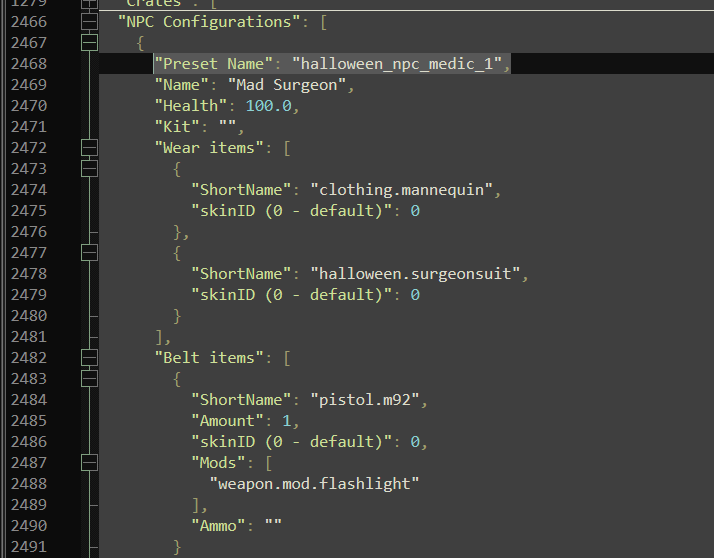Click the "halloween_npc_medic_1" preset value
714x558 pixels.
pyautogui.click(x=397, y=64)
